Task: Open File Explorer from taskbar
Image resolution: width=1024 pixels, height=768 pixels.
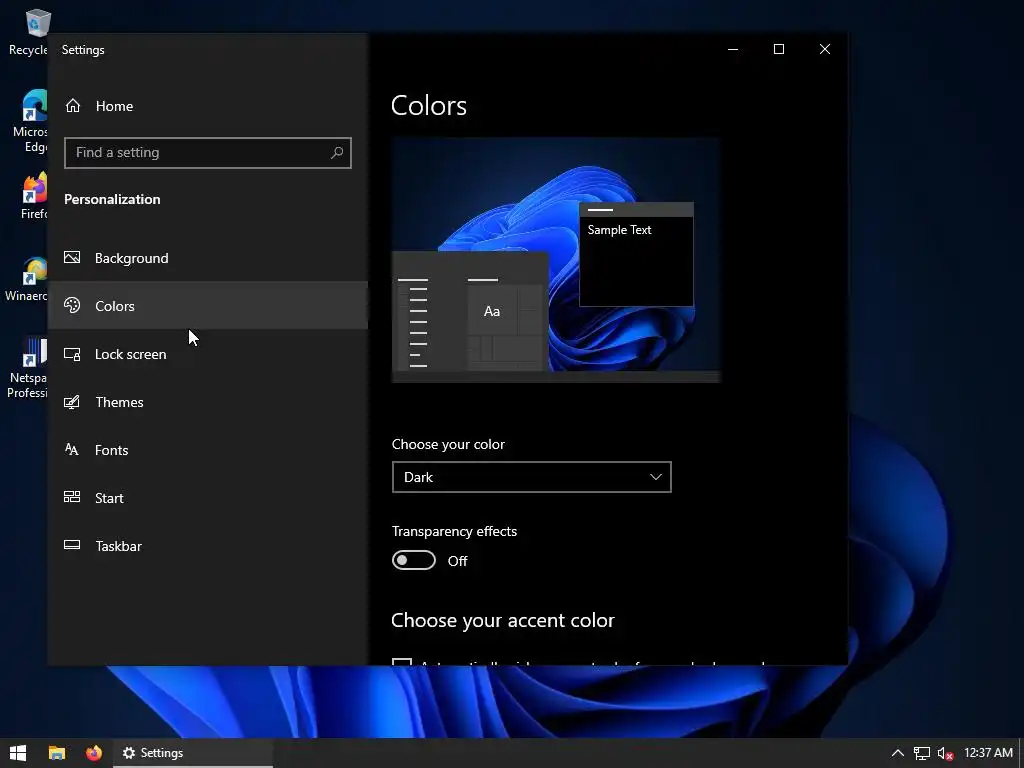Action: (x=57, y=753)
